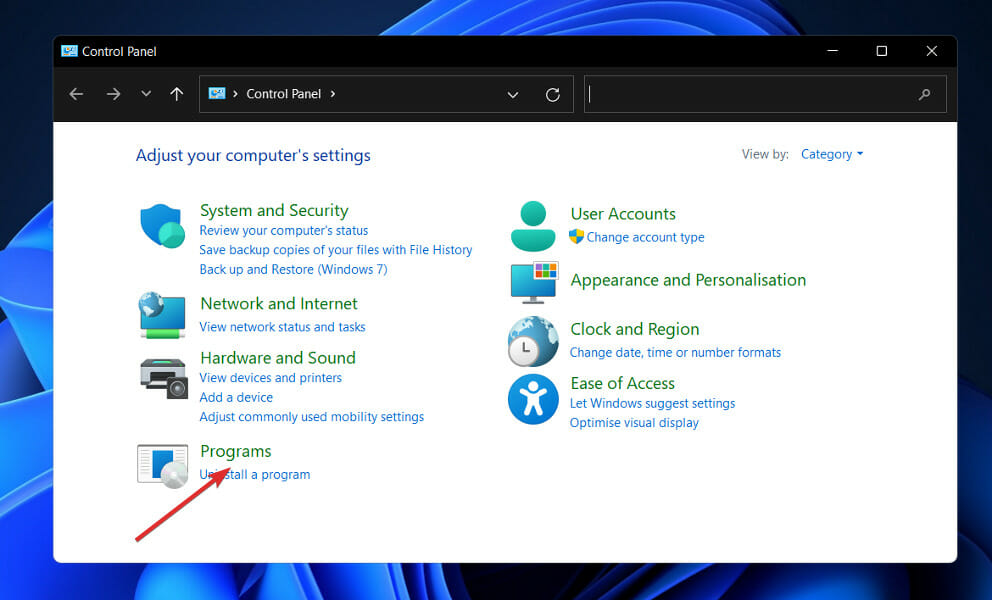Open the Hardware and Sound printer icon

pyautogui.click(x=163, y=378)
